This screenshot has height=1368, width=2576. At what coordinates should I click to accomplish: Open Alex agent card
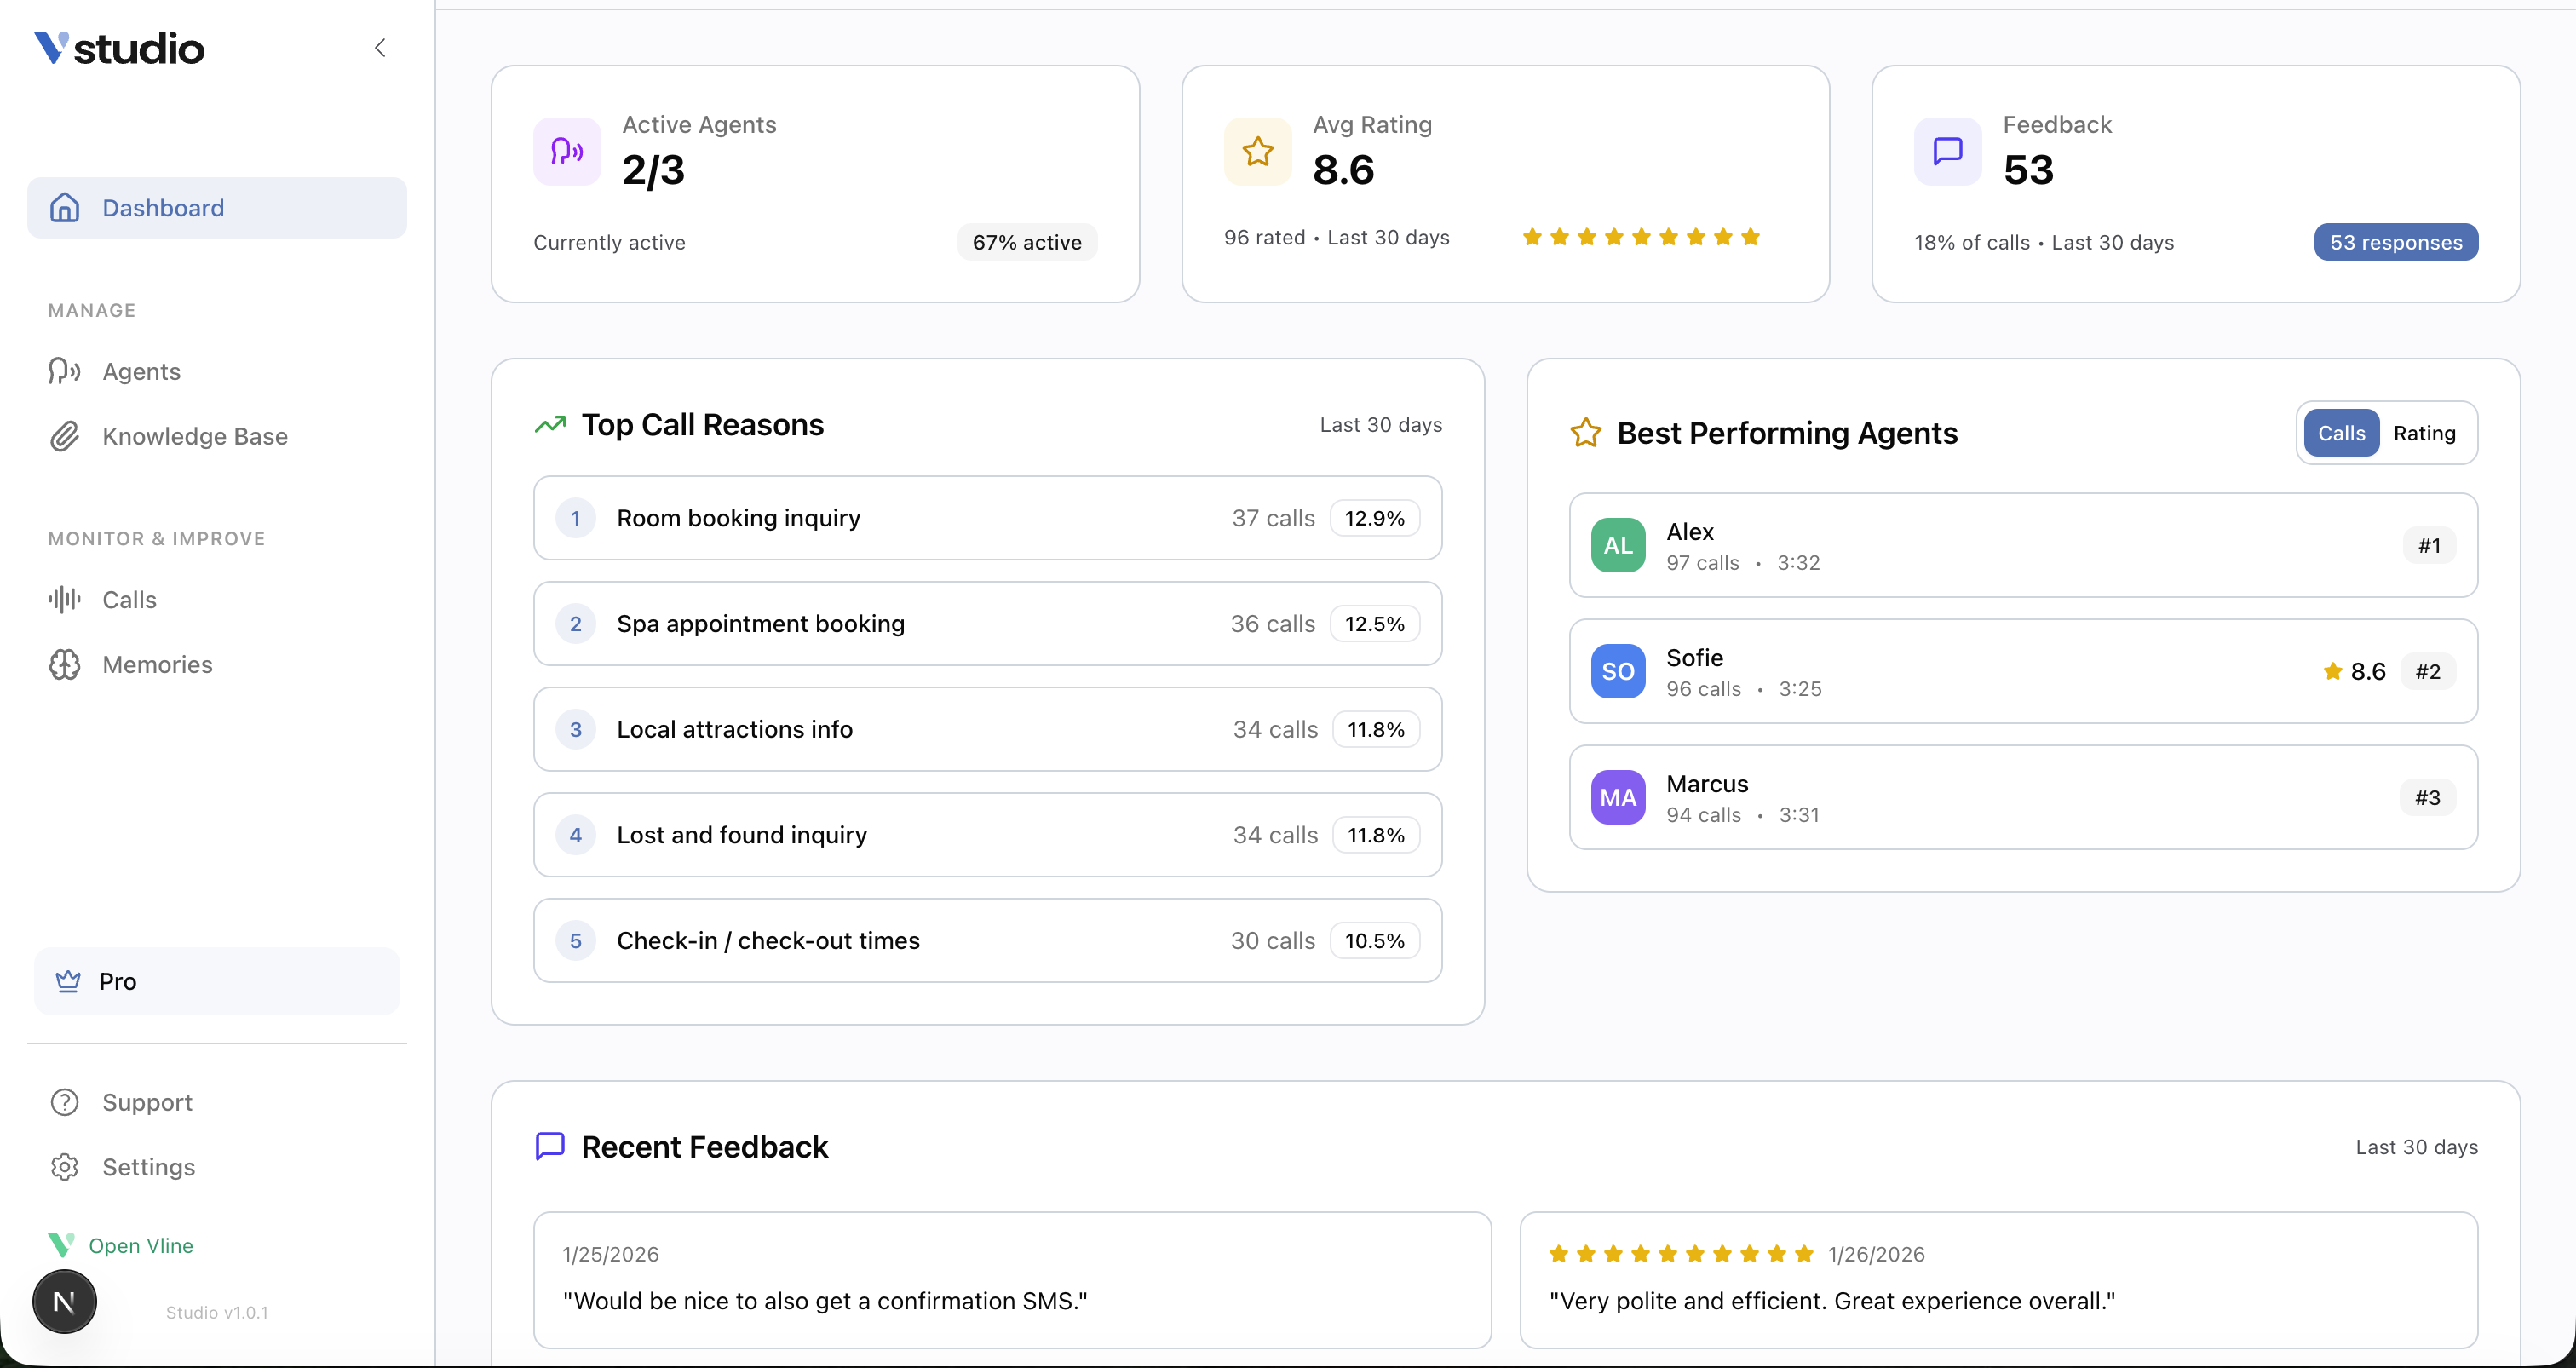[x=2022, y=545]
